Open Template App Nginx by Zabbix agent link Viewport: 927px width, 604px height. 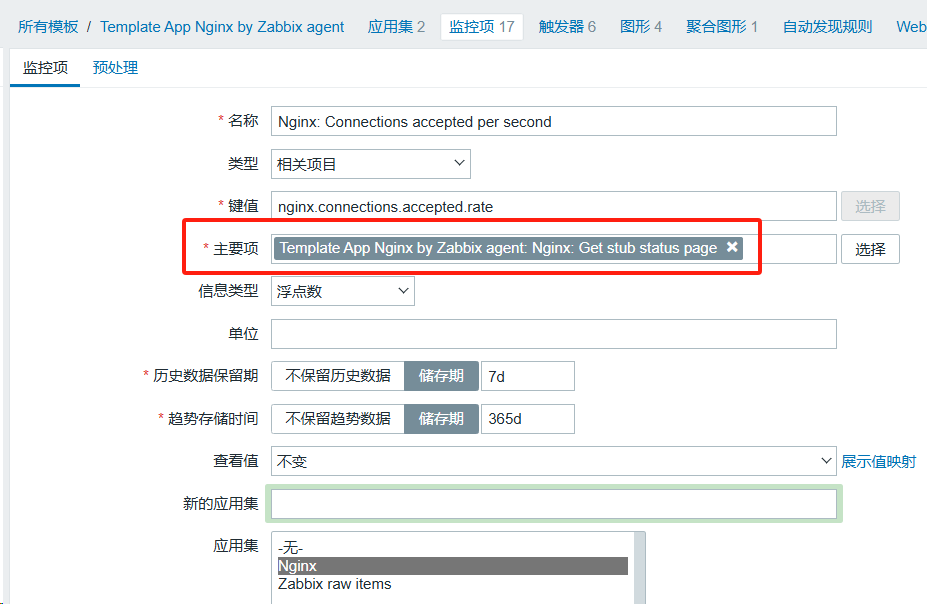coord(222,27)
